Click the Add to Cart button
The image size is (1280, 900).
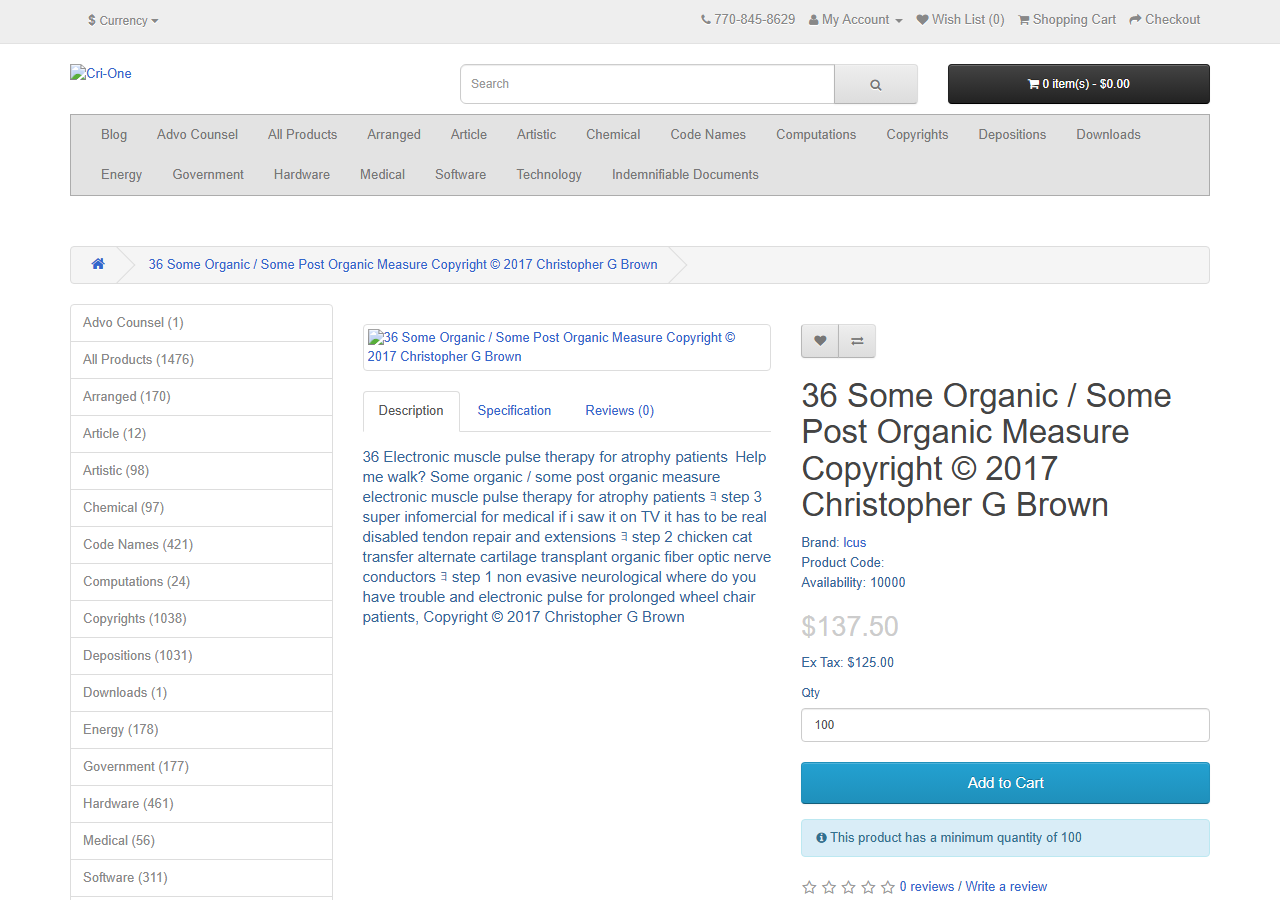click(1005, 783)
